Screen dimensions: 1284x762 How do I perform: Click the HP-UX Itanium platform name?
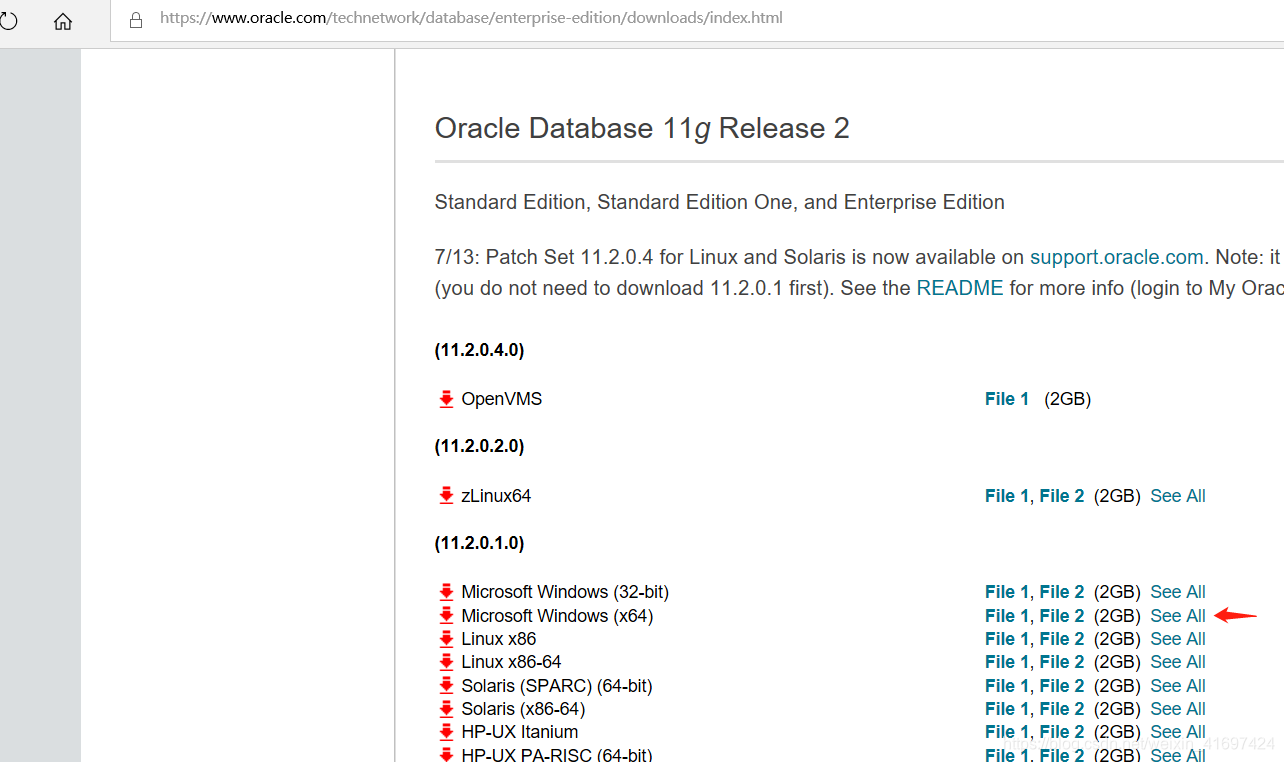519,732
